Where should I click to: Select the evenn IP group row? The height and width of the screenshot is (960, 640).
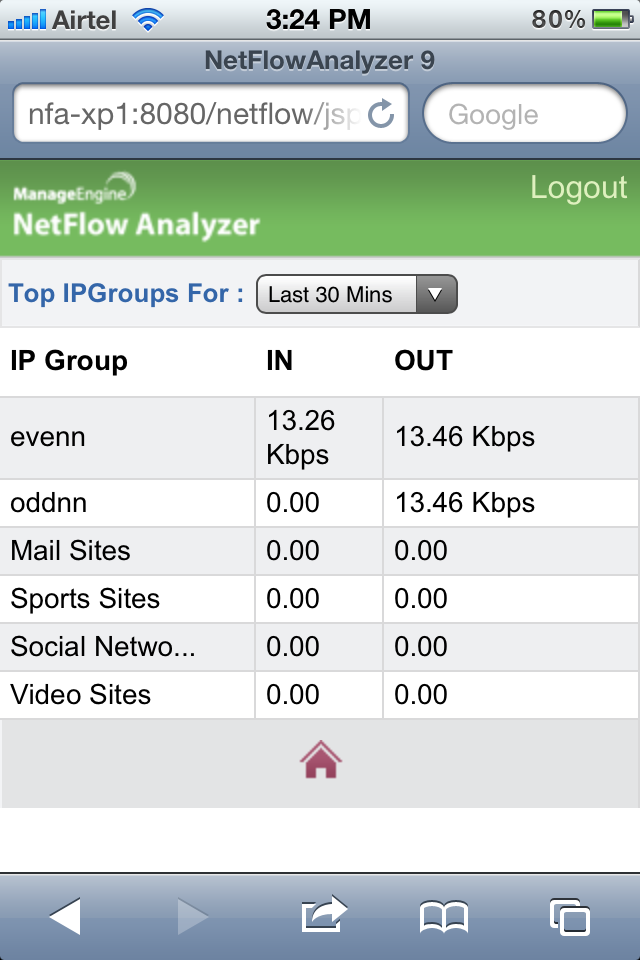tap(319, 438)
